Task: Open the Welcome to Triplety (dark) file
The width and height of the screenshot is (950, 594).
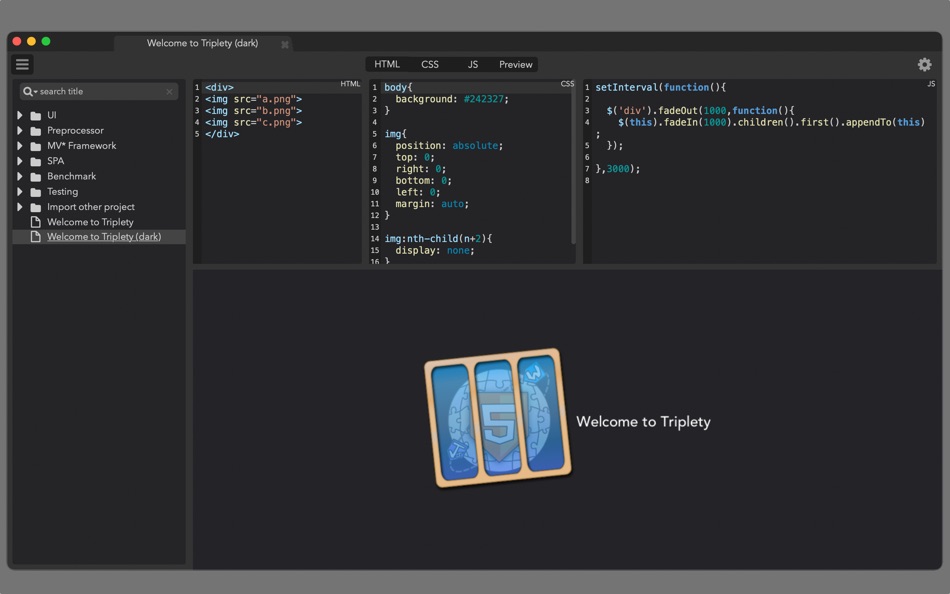Action: 104,236
